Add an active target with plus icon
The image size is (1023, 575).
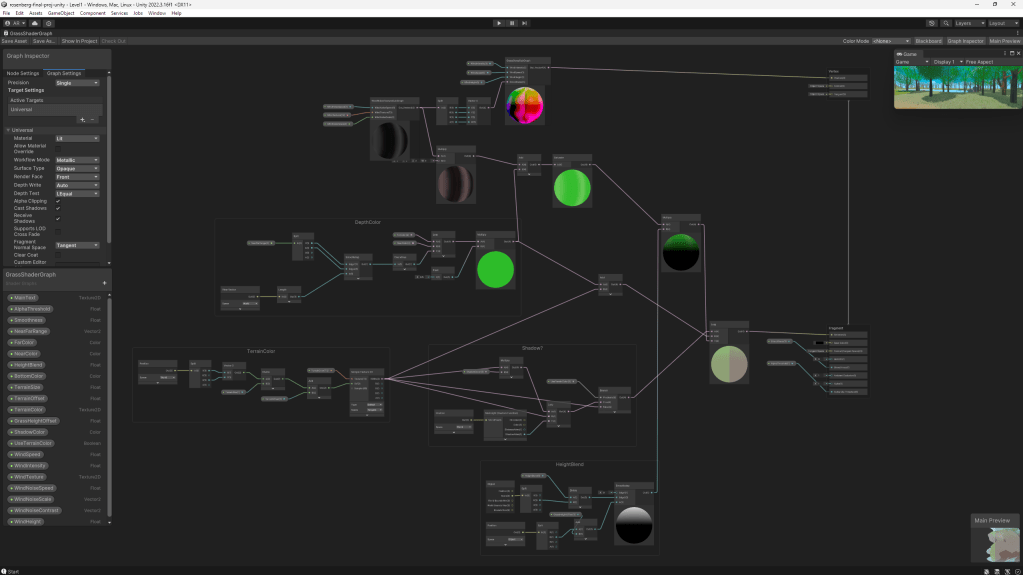click(x=83, y=119)
